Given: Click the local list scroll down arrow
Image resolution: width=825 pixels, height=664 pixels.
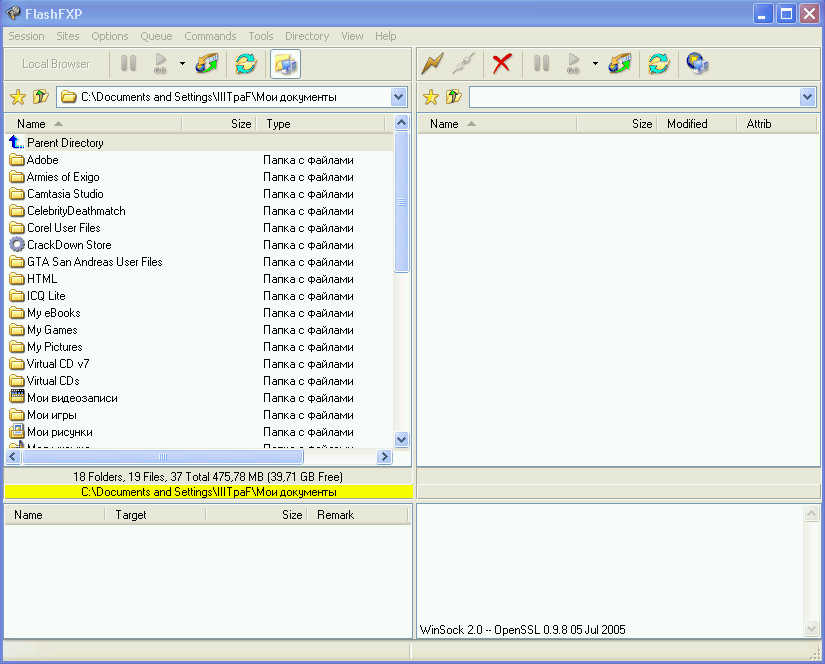Looking at the screenshot, I should [x=401, y=439].
